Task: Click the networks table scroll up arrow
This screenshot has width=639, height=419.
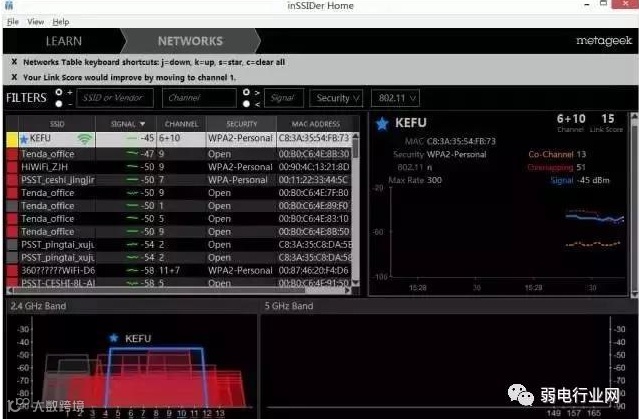Action: click(x=355, y=136)
